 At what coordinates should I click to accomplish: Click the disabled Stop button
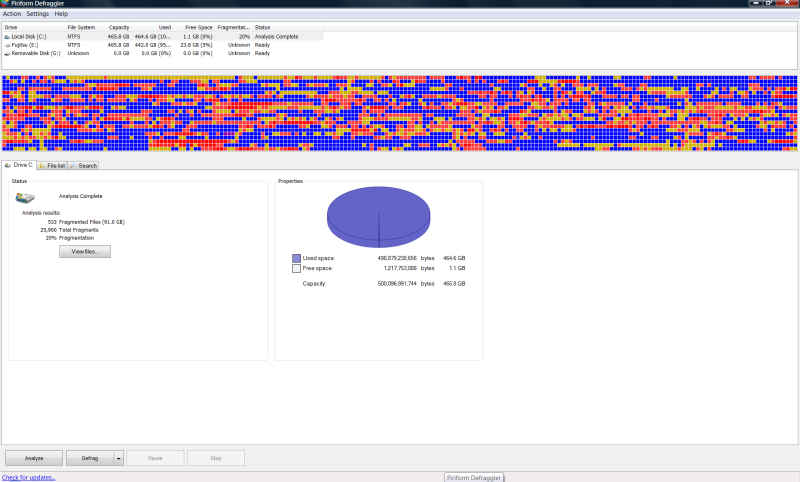point(216,458)
